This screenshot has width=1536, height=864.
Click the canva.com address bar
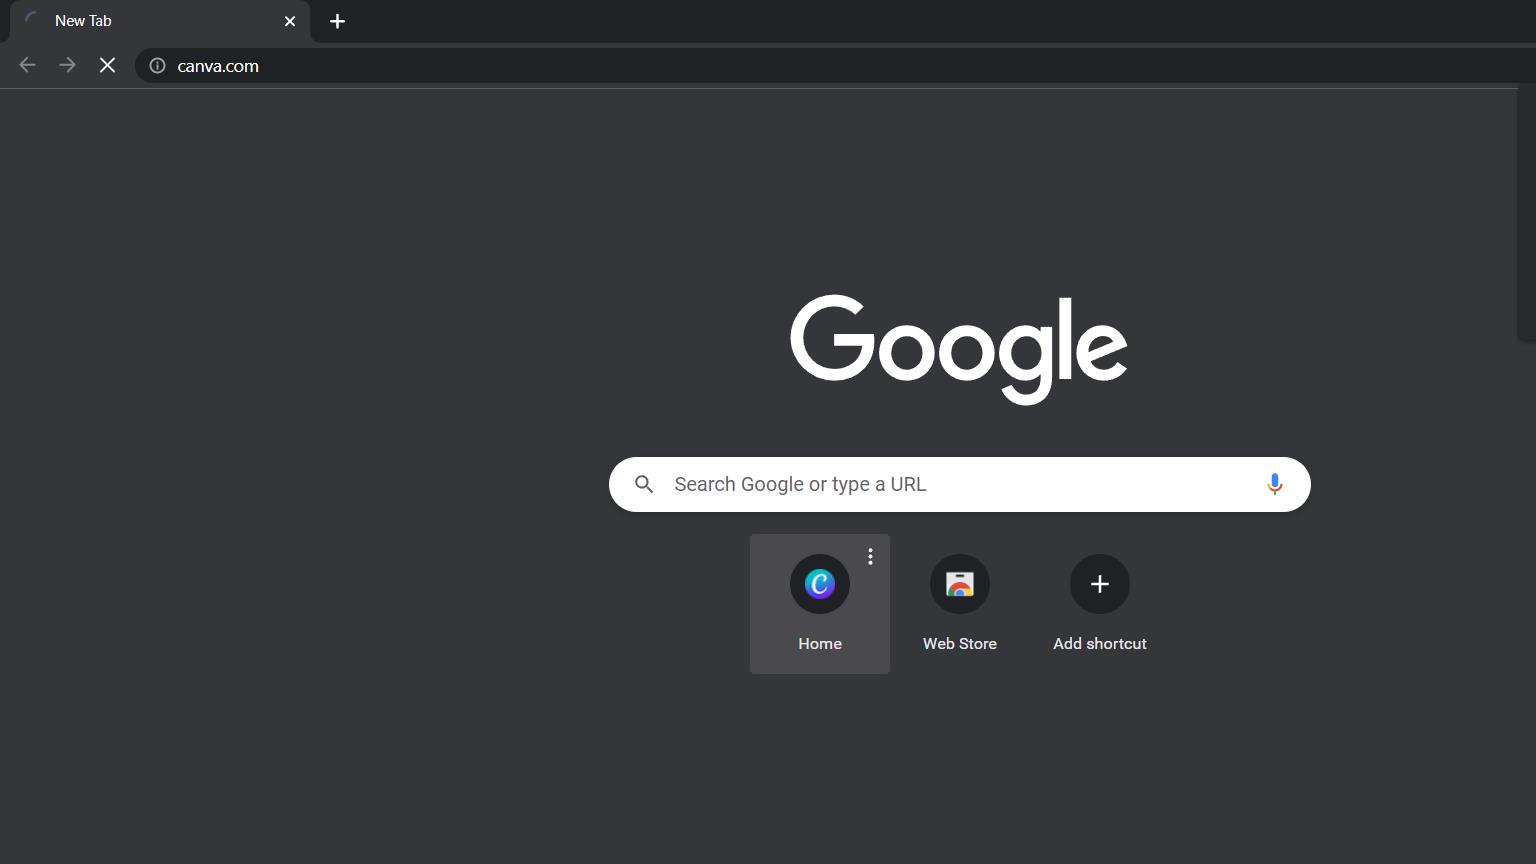[800, 66]
